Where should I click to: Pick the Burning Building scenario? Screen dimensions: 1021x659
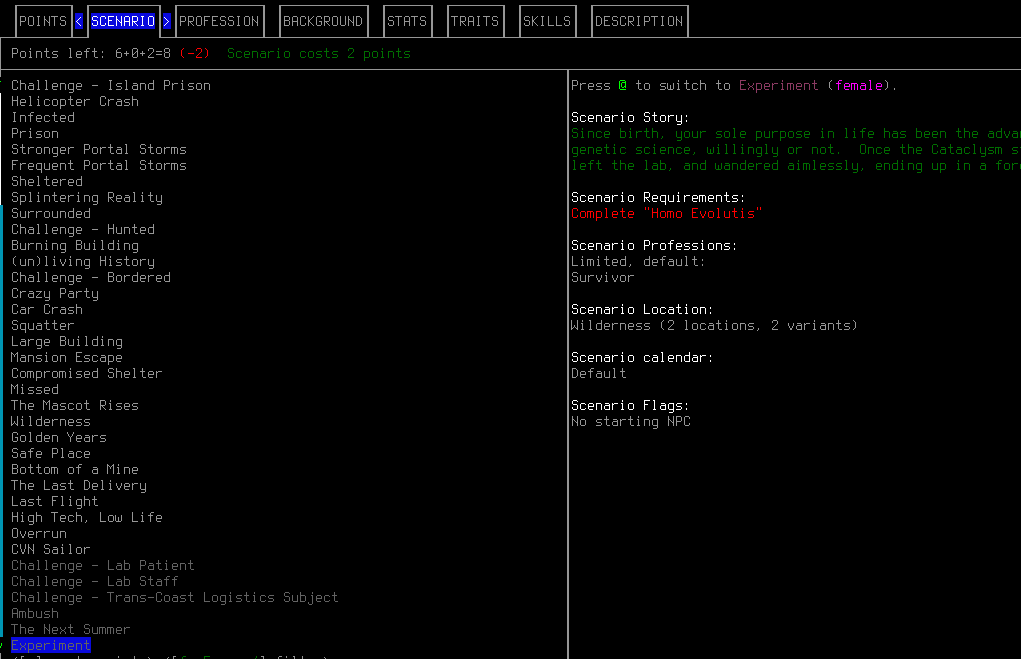pyautogui.click(x=75, y=245)
